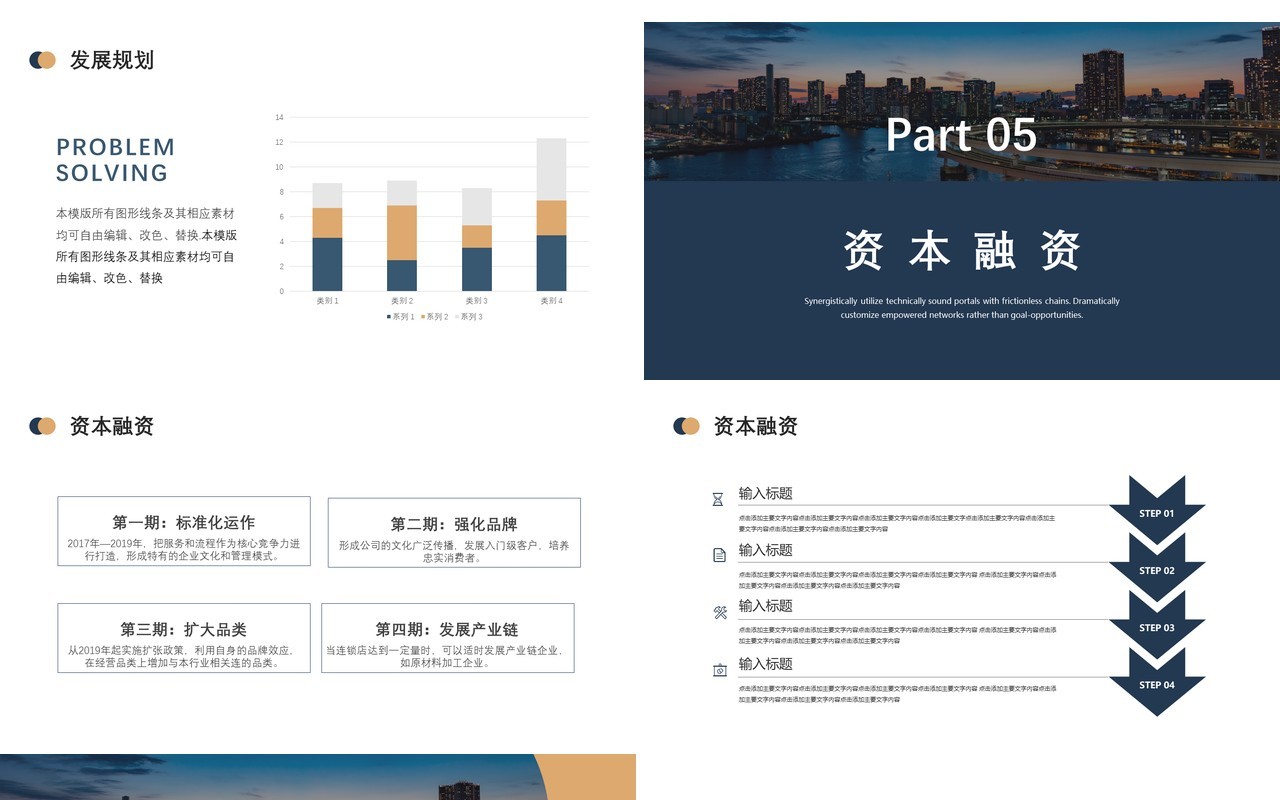This screenshot has height=800, width=1280.
Task: Click the orange circle shape on the bottom slide
Action: tap(586, 777)
